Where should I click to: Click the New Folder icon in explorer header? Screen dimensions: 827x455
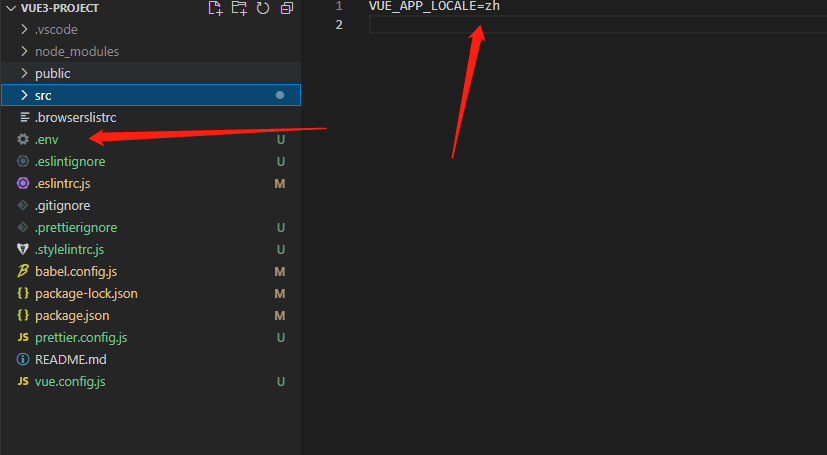[239, 8]
